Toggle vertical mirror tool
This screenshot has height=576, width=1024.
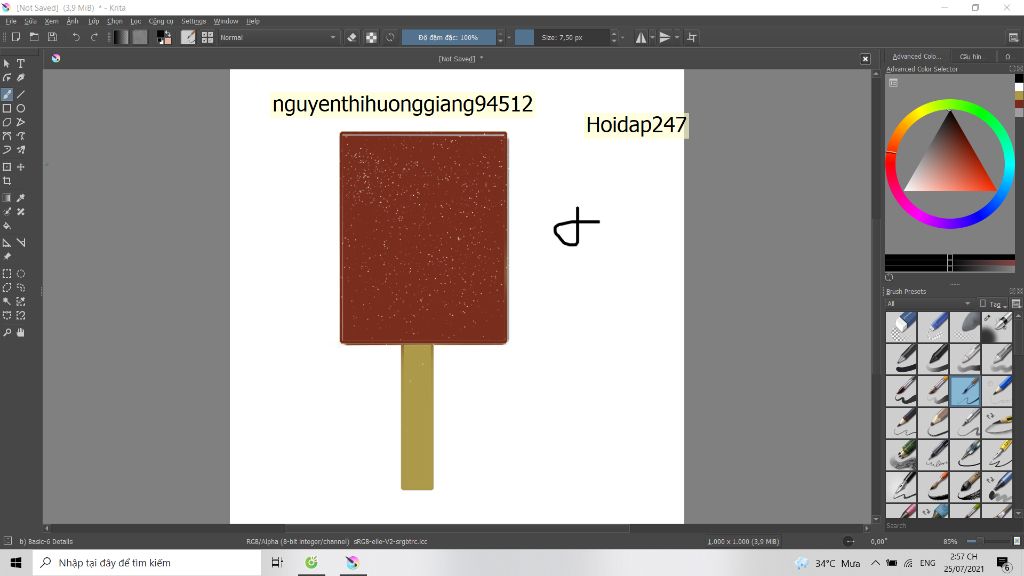[x=665, y=37]
